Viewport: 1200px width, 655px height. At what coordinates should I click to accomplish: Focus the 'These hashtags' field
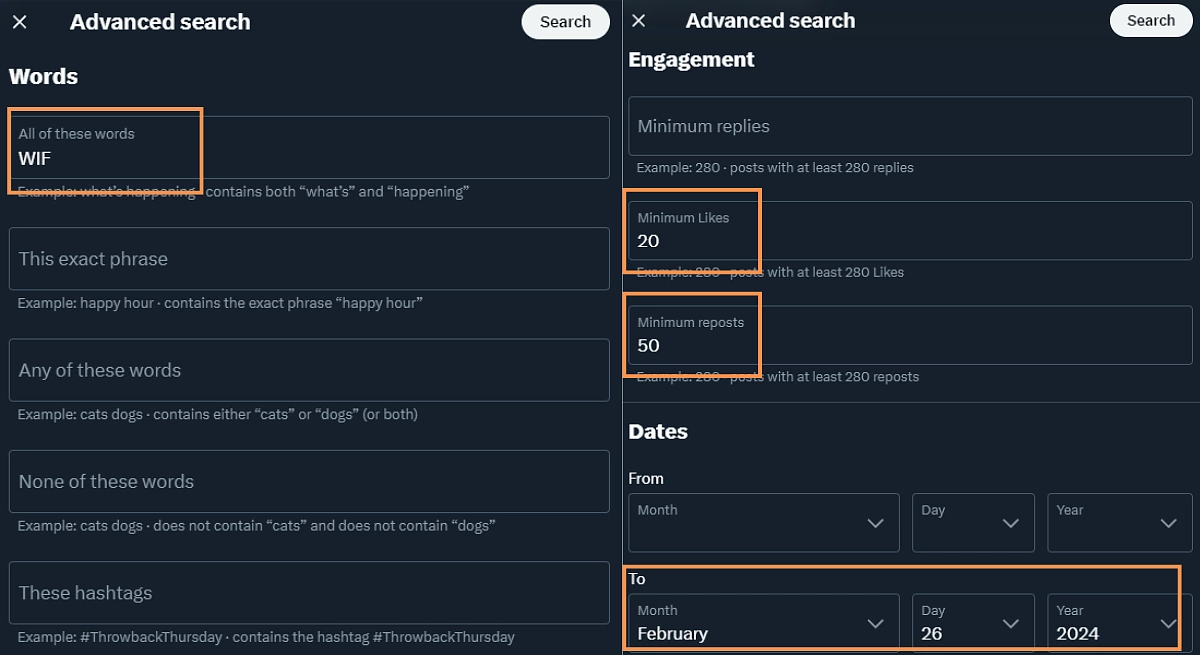click(309, 593)
